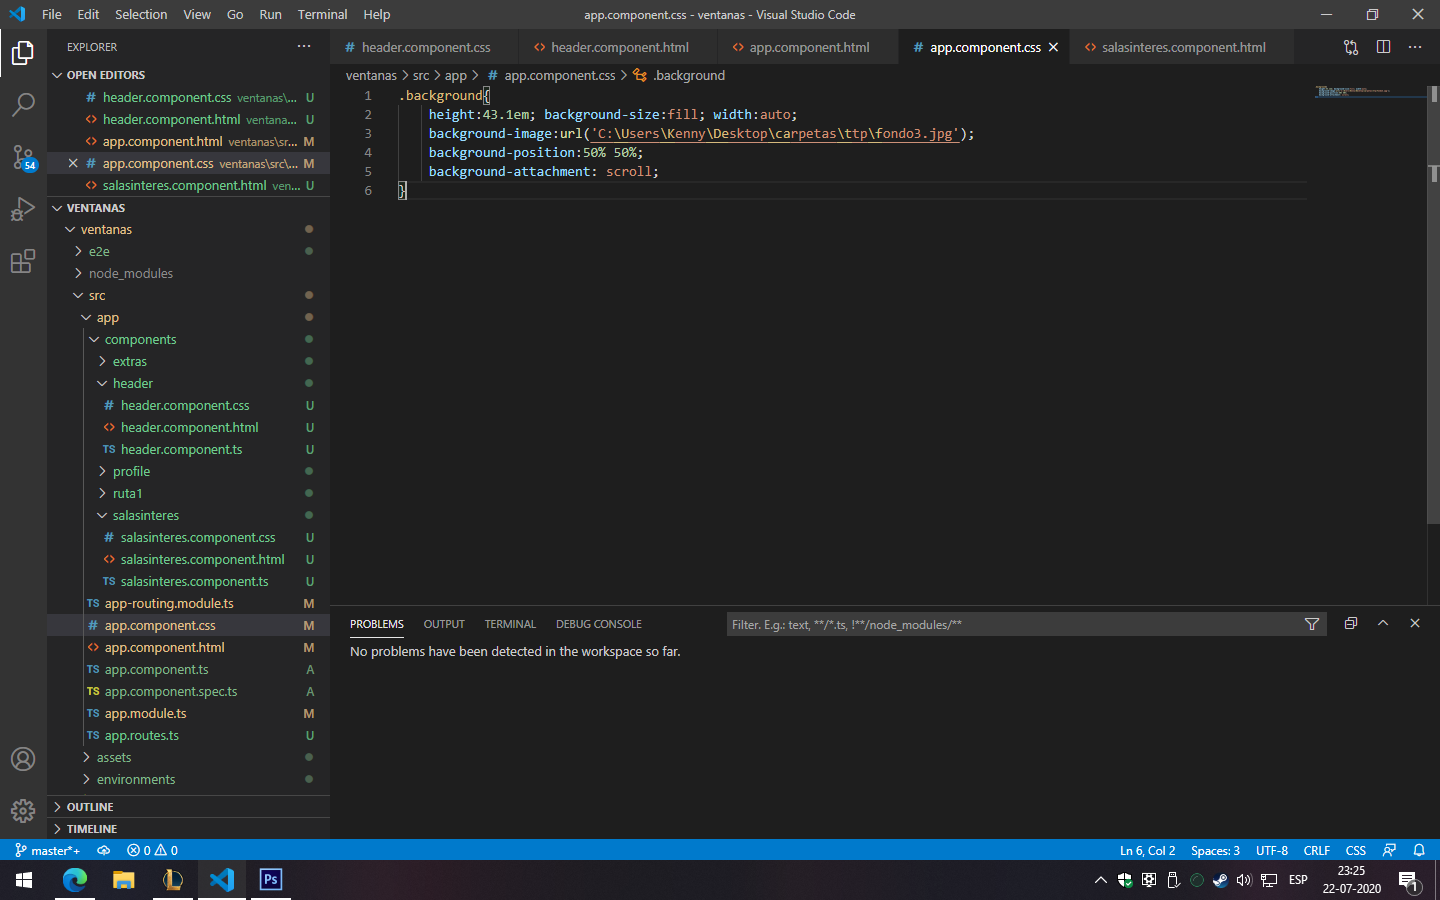This screenshot has height=900, width=1440.
Task: Open the Manage gear icon
Action: click(23, 811)
